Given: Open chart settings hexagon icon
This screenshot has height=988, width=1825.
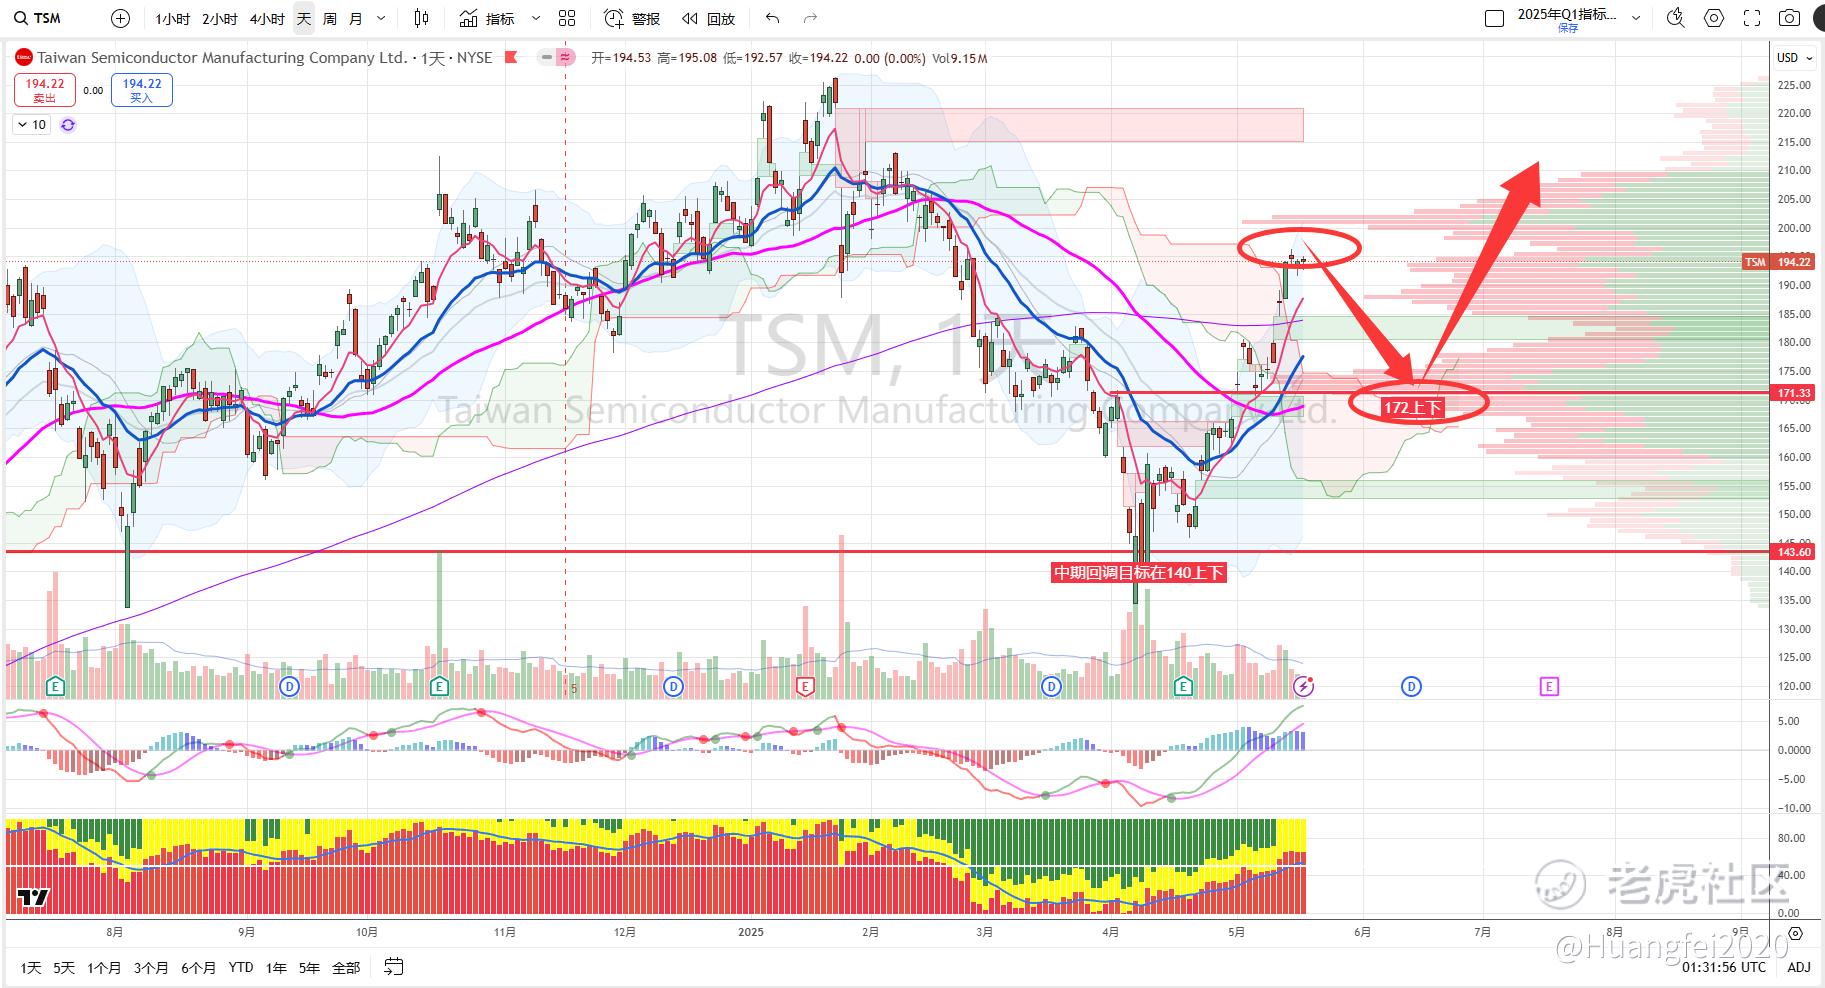Looking at the screenshot, I should click(x=1714, y=18).
